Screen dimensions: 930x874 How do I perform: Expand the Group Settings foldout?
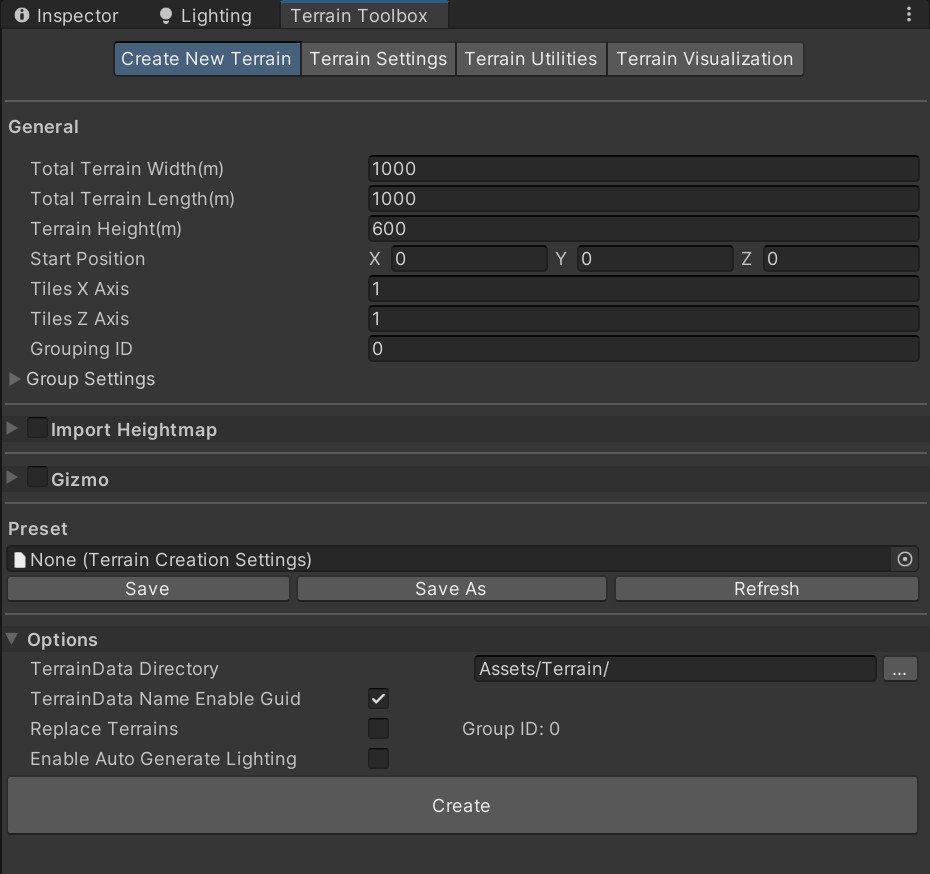15,379
